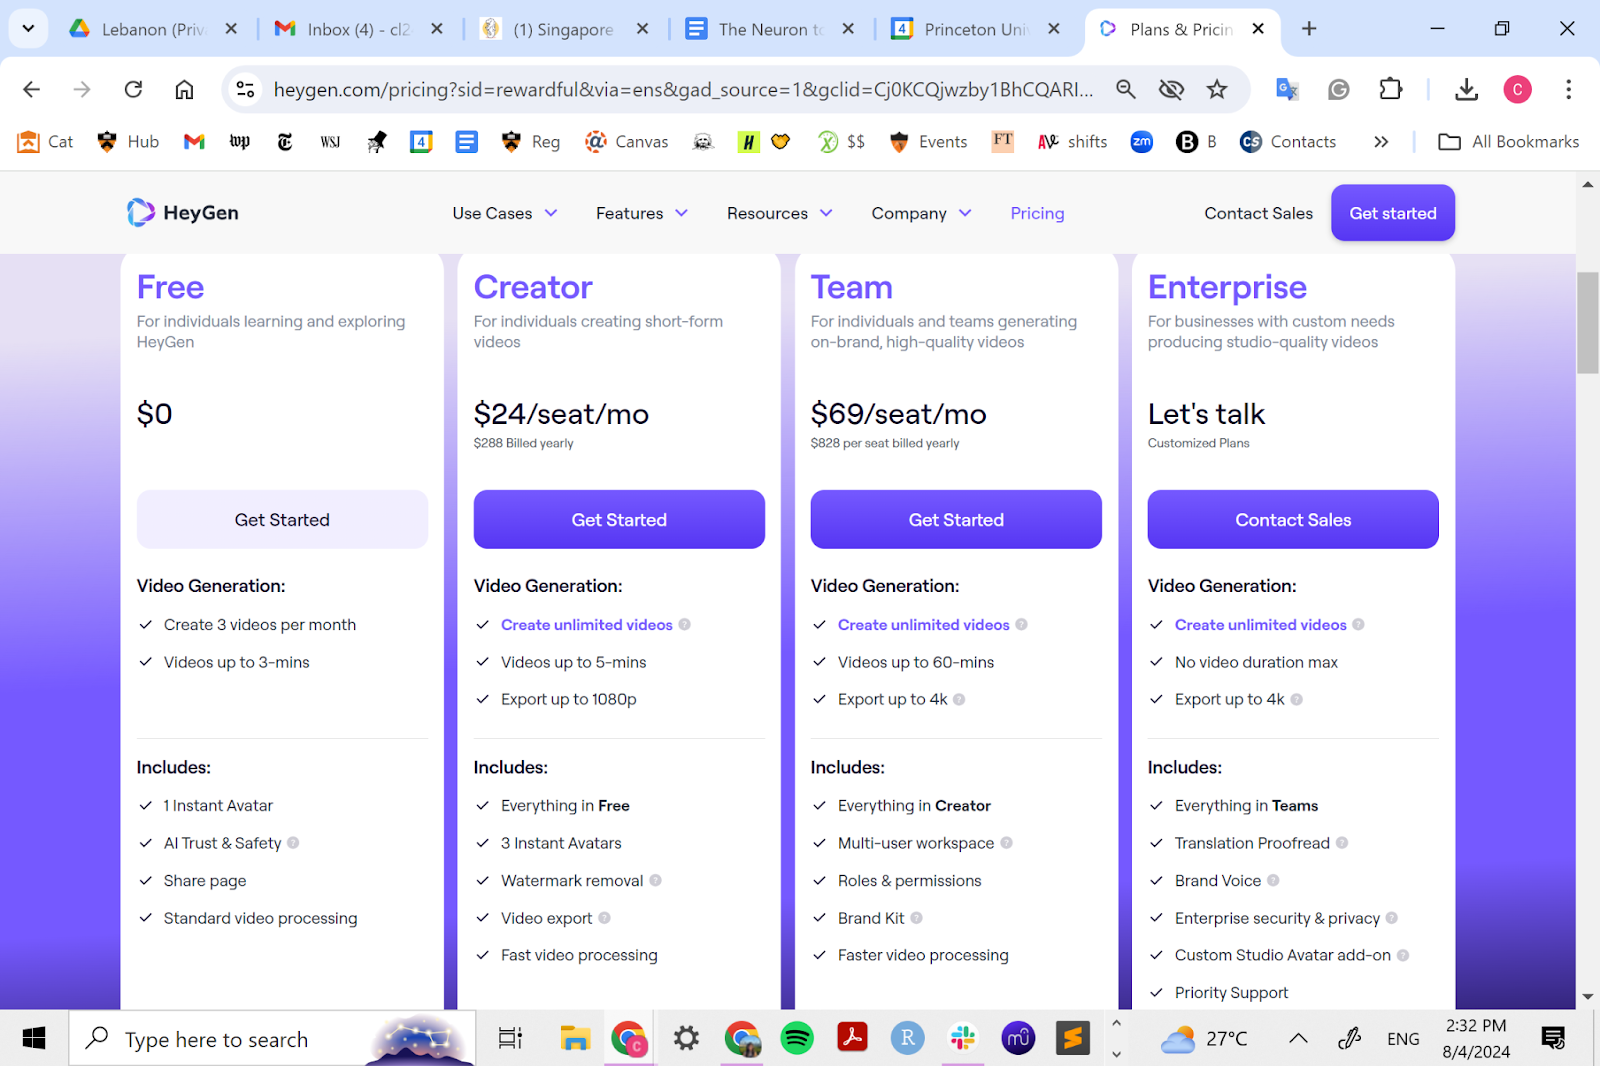Expand the Company dropdown
Image resolution: width=1600 pixels, height=1066 pixels.
(x=922, y=213)
